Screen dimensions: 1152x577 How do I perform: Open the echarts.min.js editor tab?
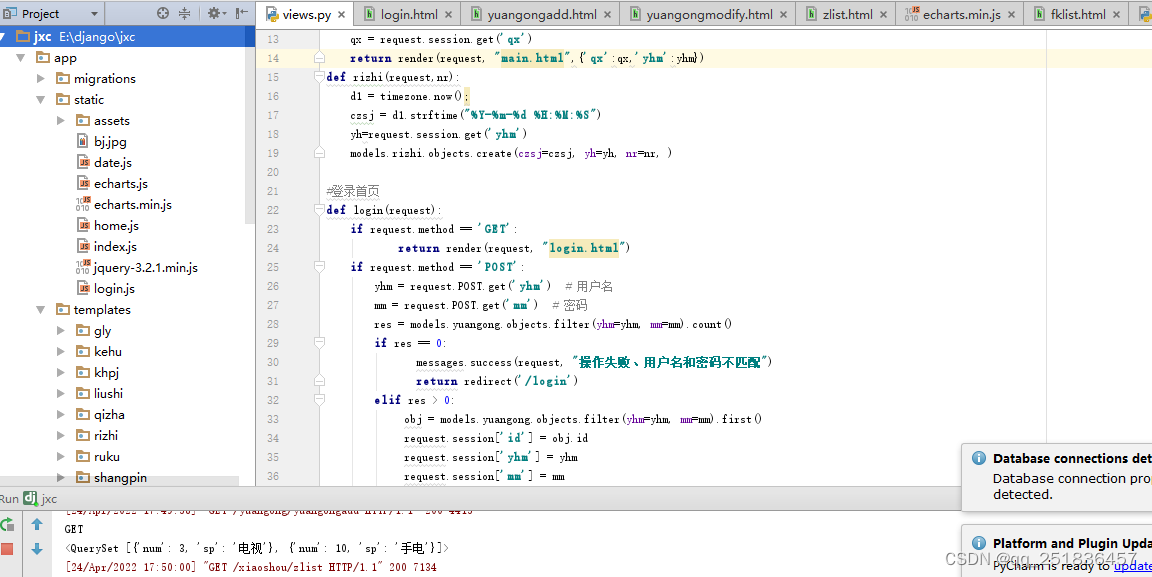tap(962, 14)
